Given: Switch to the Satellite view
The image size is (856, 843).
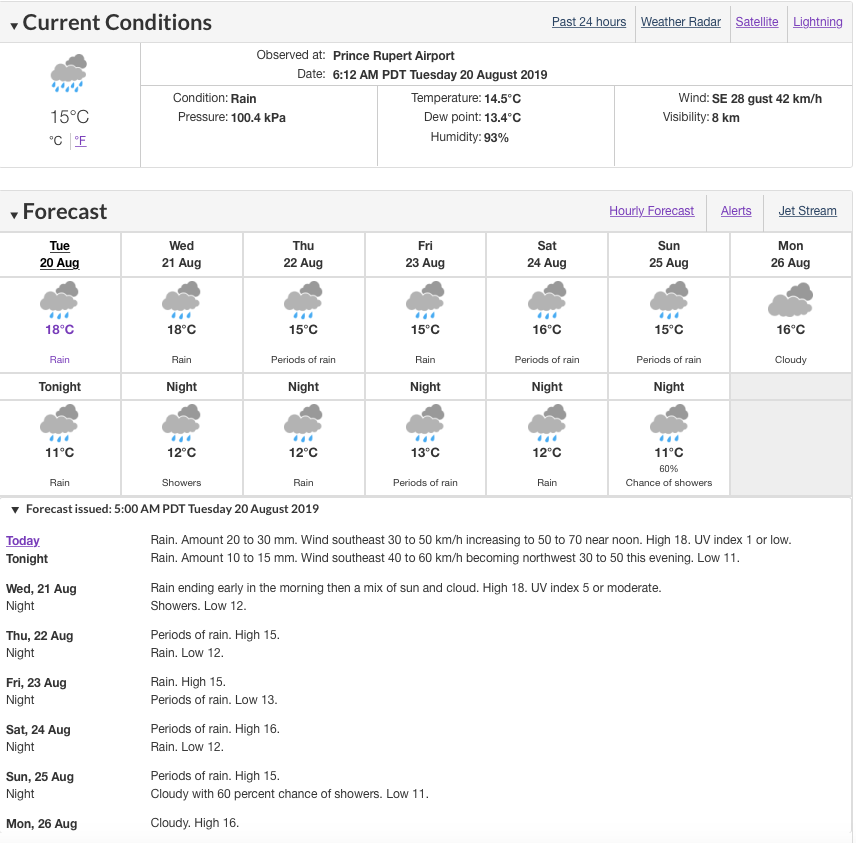Looking at the screenshot, I should pos(757,21).
